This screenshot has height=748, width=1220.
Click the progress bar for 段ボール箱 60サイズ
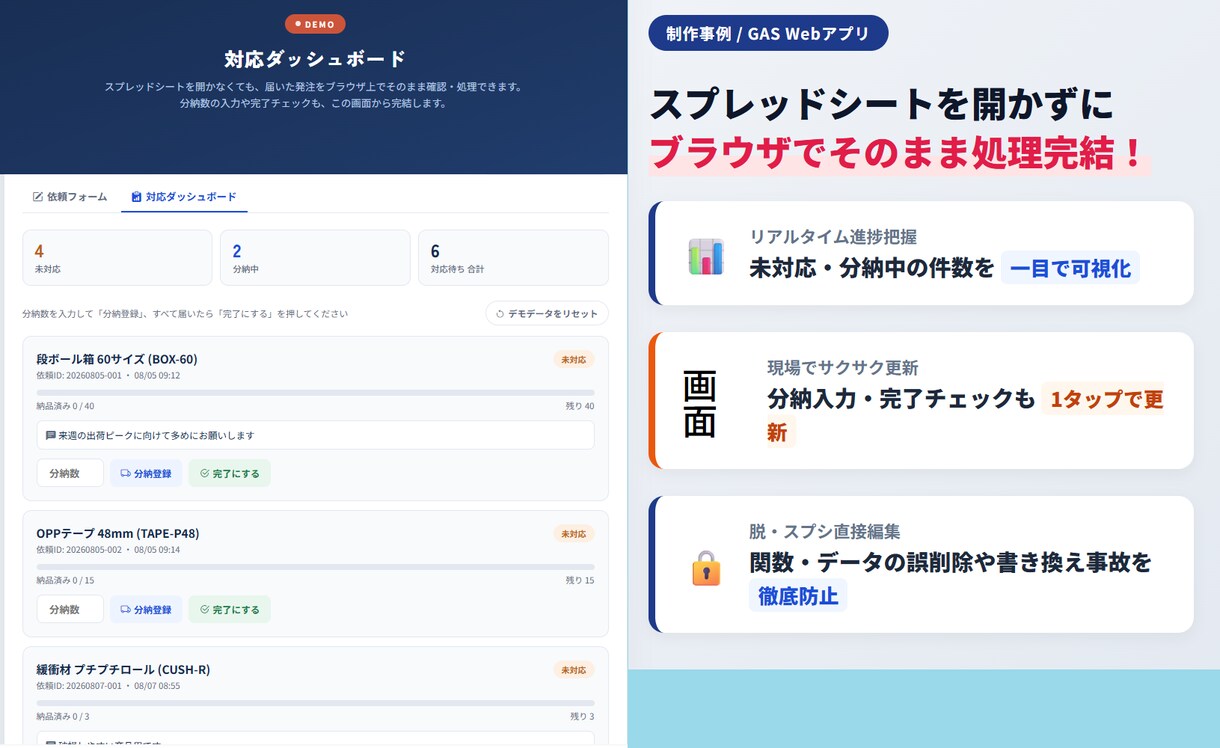click(x=315, y=393)
